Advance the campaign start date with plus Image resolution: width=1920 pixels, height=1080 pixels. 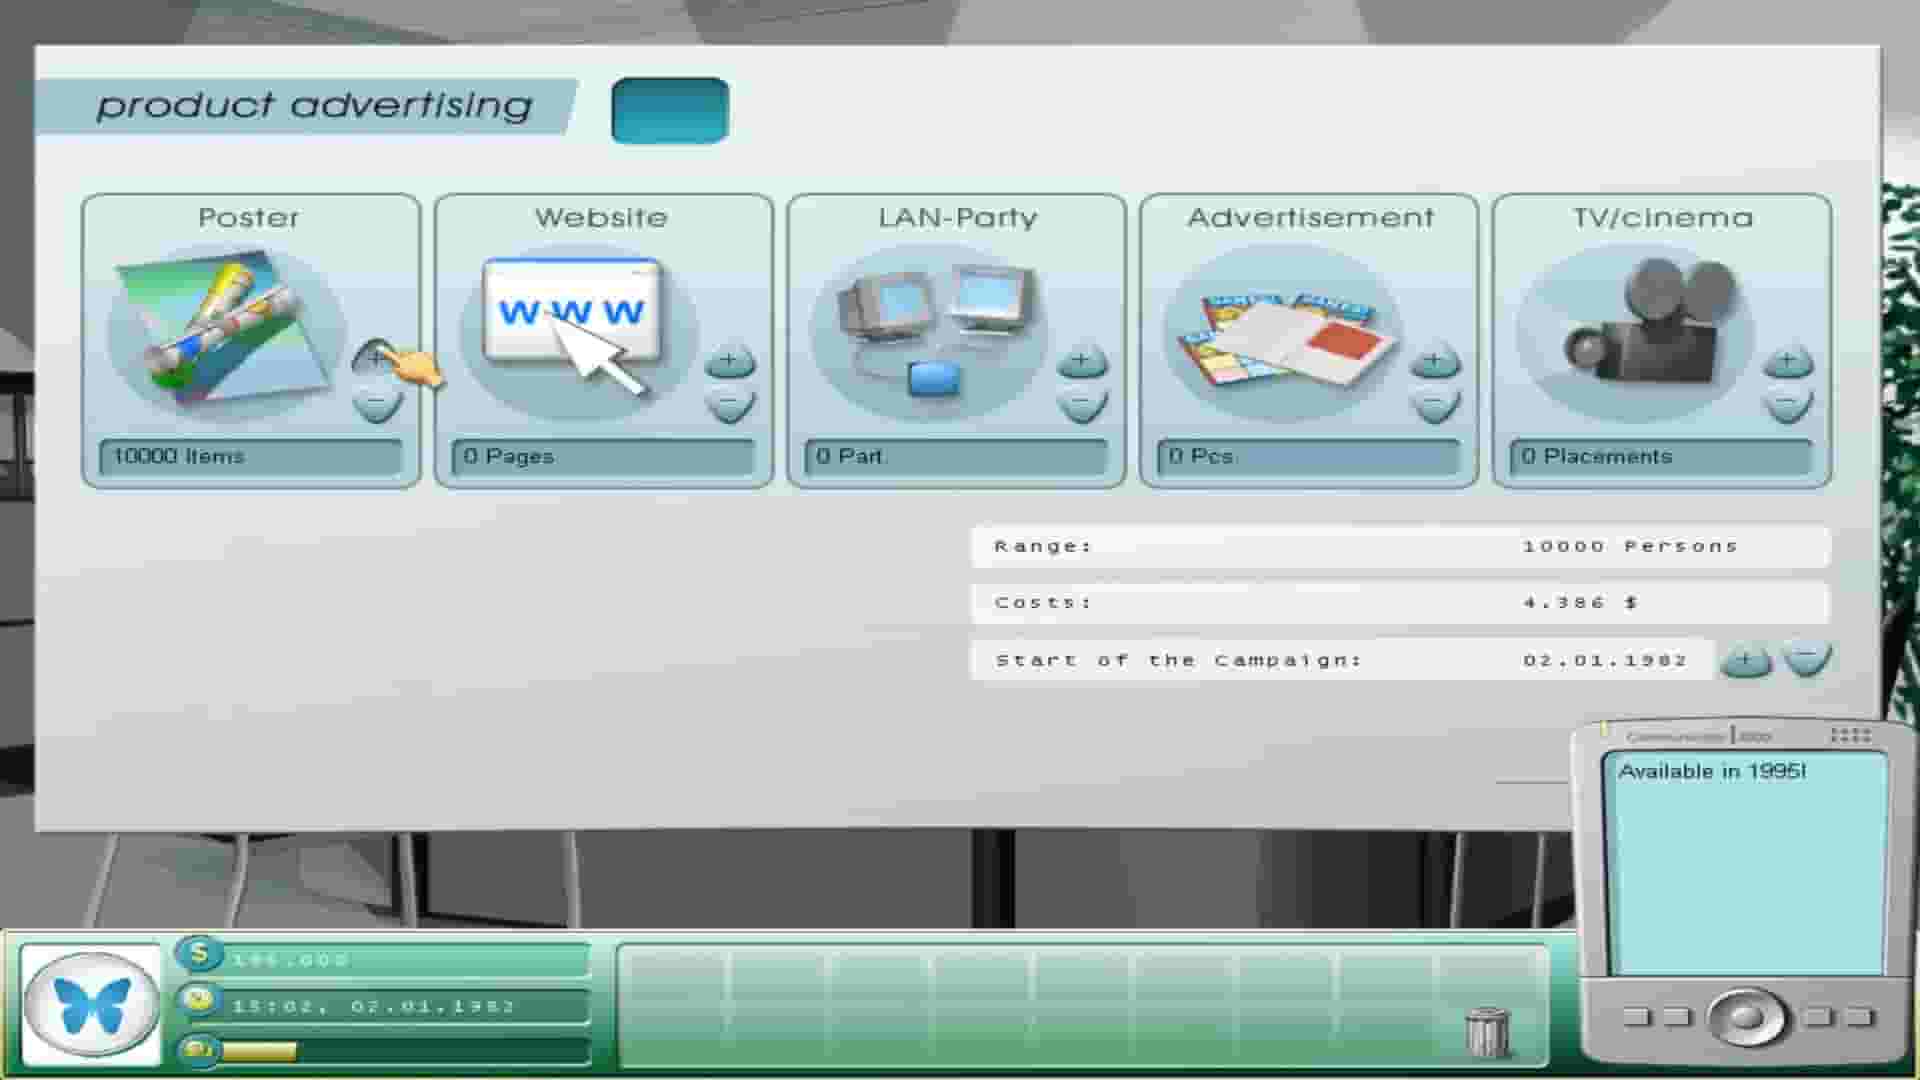[x=1745, y=659]
